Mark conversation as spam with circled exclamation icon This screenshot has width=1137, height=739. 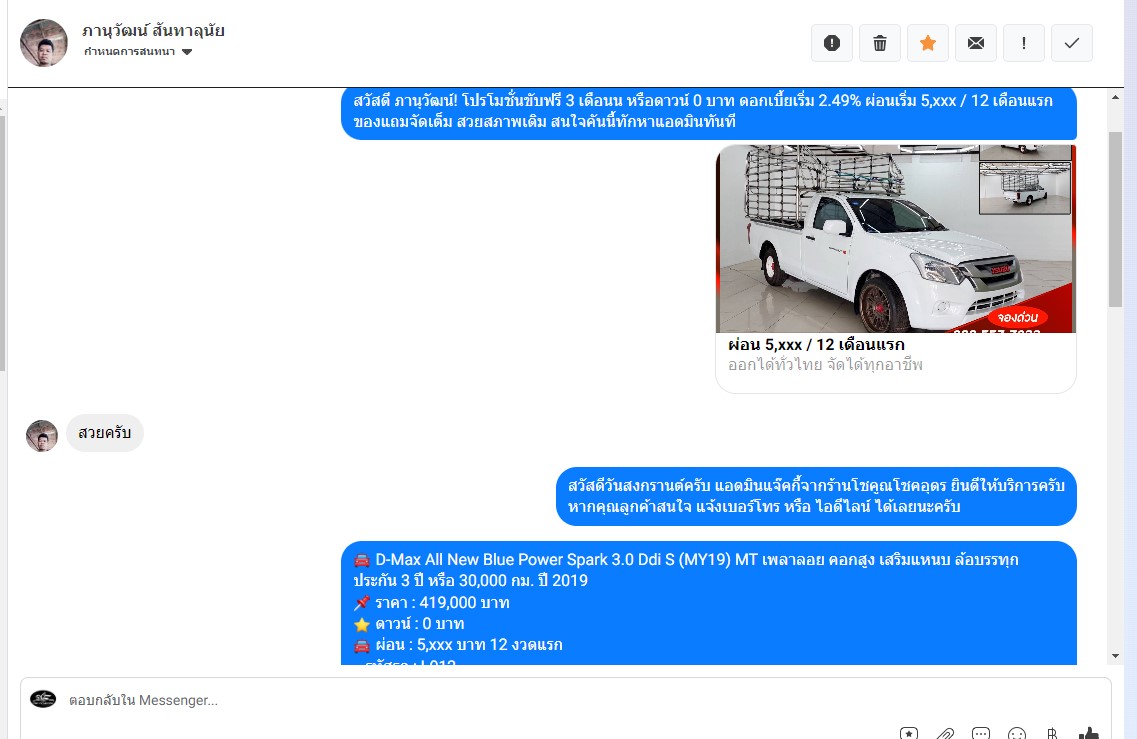832,43
